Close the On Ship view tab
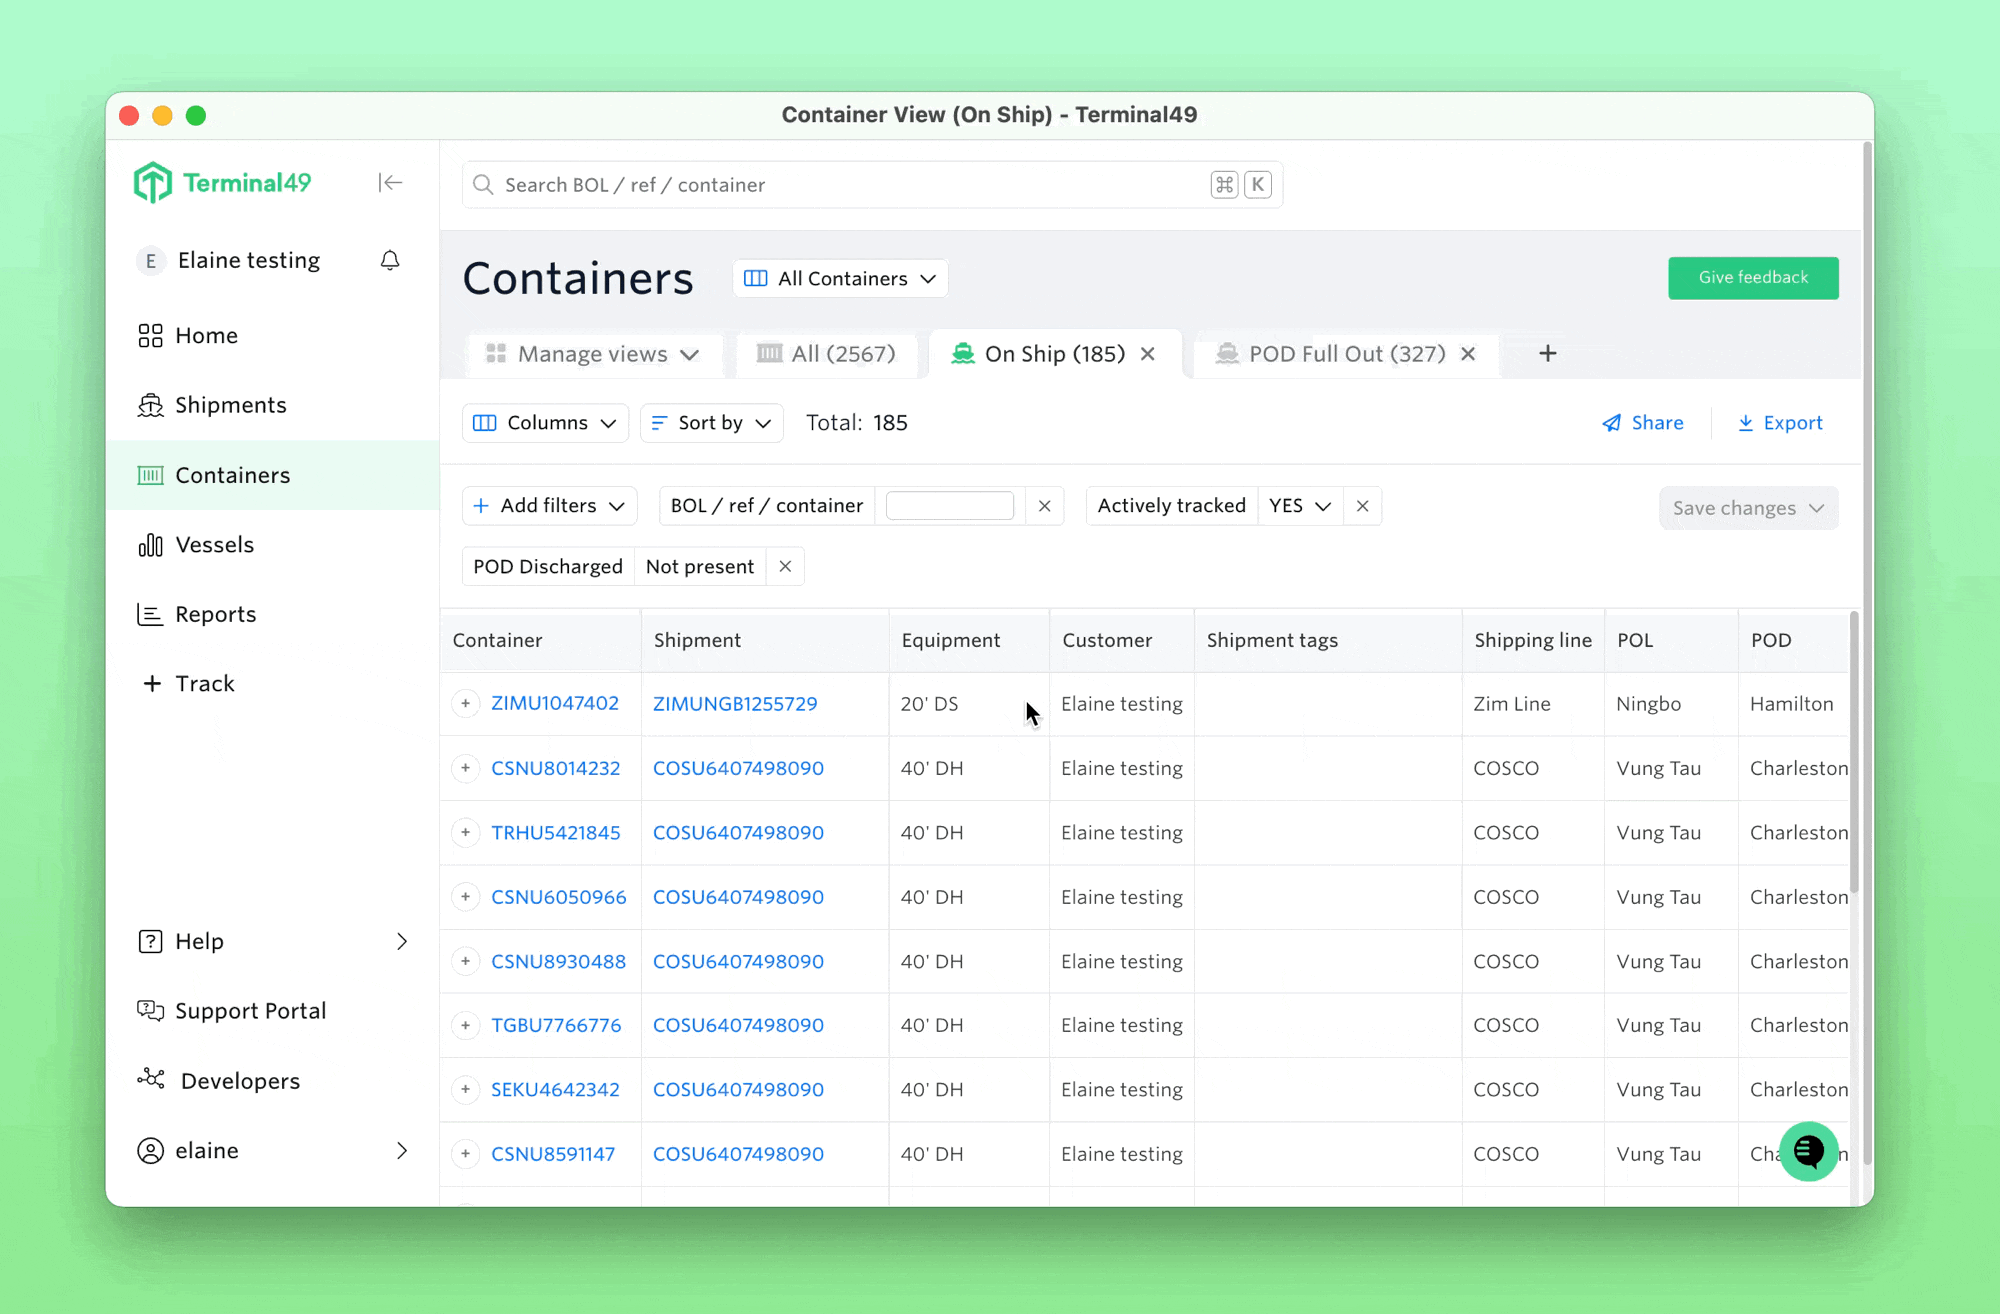Screen dimensions: 2000x1314 (1148, 354)
